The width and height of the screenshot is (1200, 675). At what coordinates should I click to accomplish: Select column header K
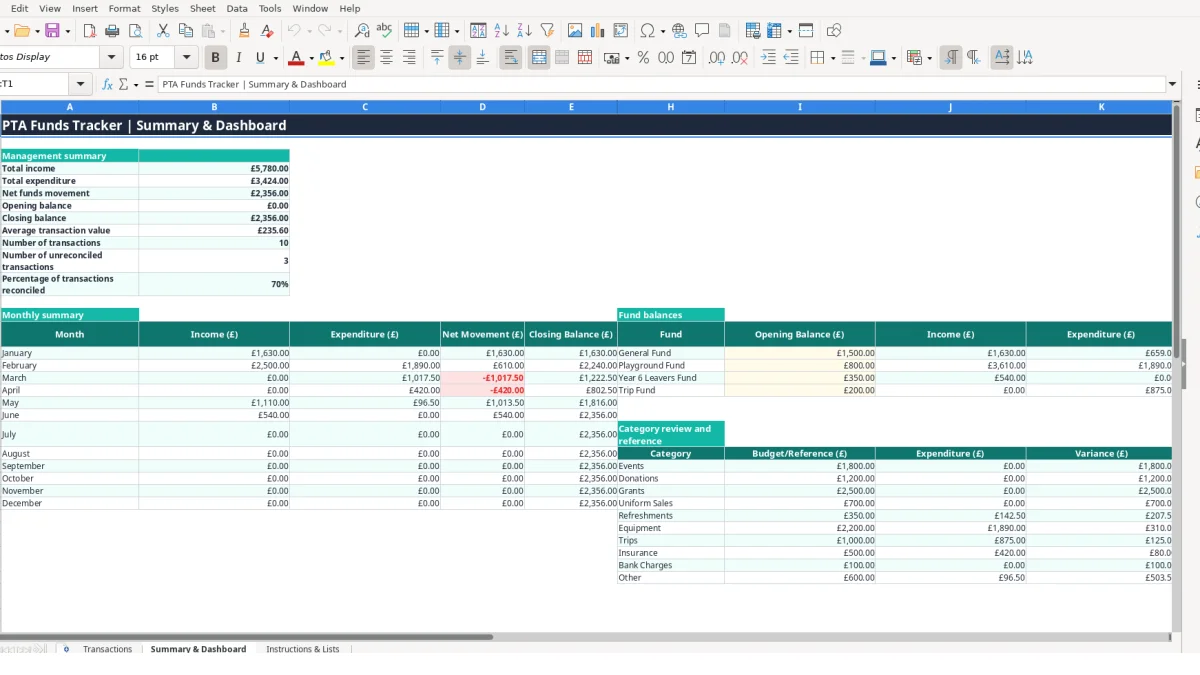click(x=1101, y=107)
